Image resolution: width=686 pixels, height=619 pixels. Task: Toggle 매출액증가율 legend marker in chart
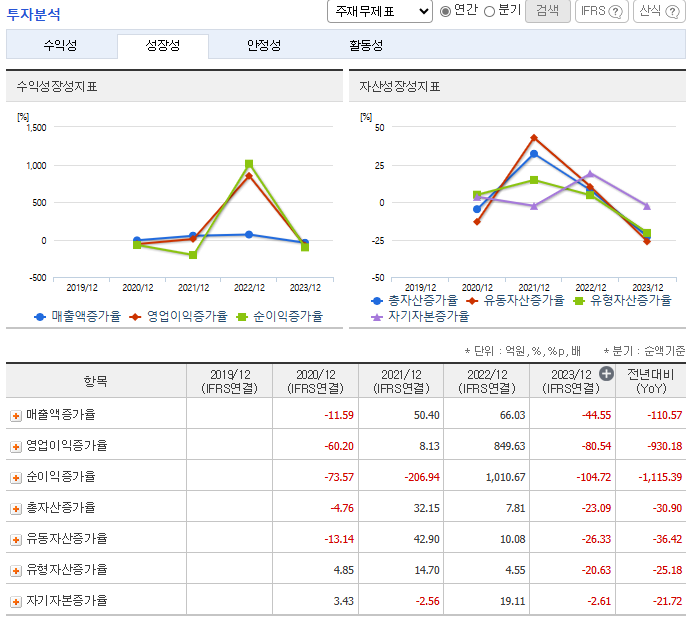40,317
